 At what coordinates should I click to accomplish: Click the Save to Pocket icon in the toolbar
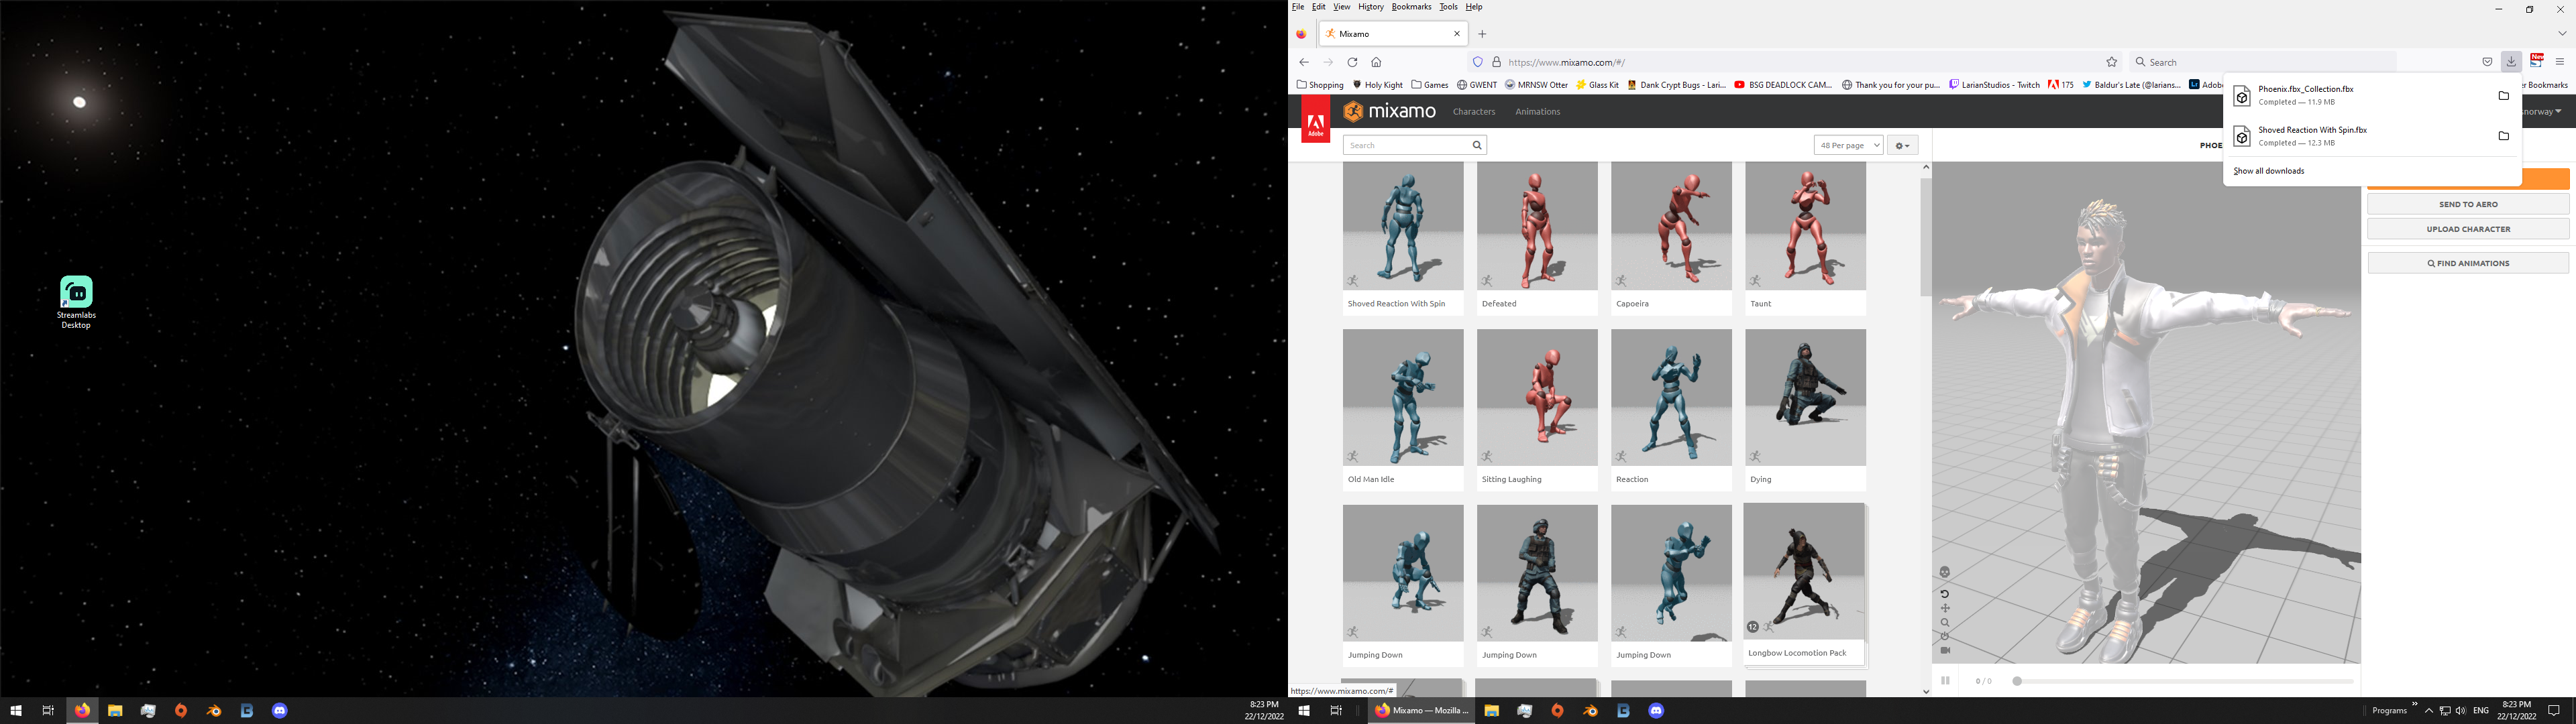click(2487, 61)
